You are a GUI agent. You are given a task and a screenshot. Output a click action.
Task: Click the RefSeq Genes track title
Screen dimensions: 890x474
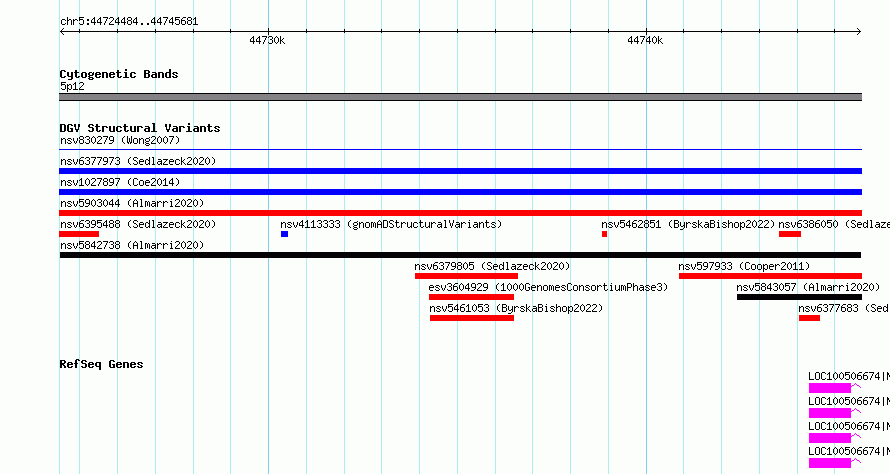[101, 364]
